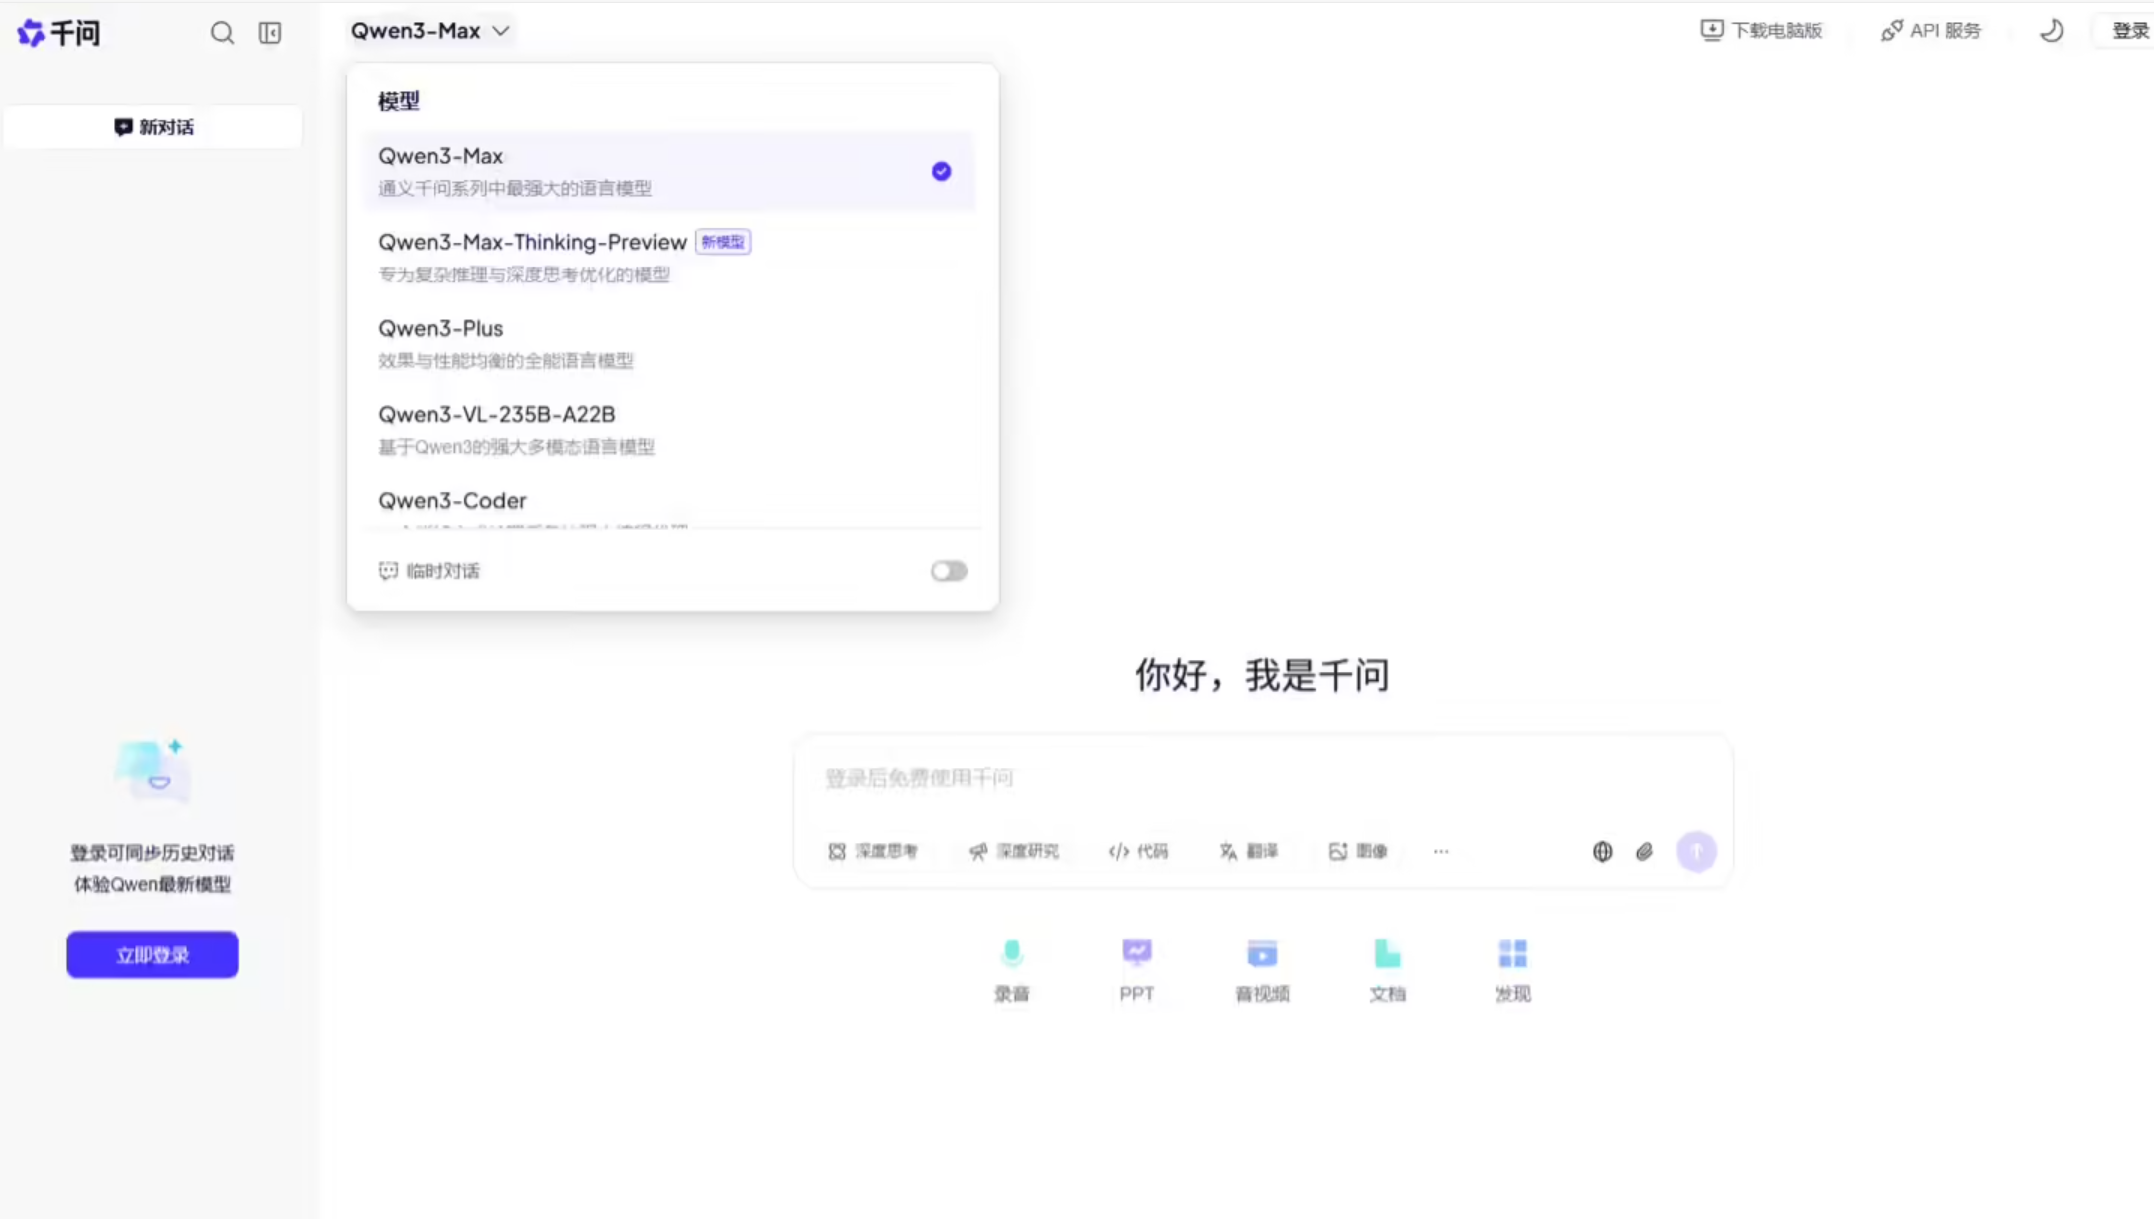The width and height of the screenshot is (2154, 1219).
Task: Toggle 深度思考 deep thinking mode
Action: coord(873,851)
